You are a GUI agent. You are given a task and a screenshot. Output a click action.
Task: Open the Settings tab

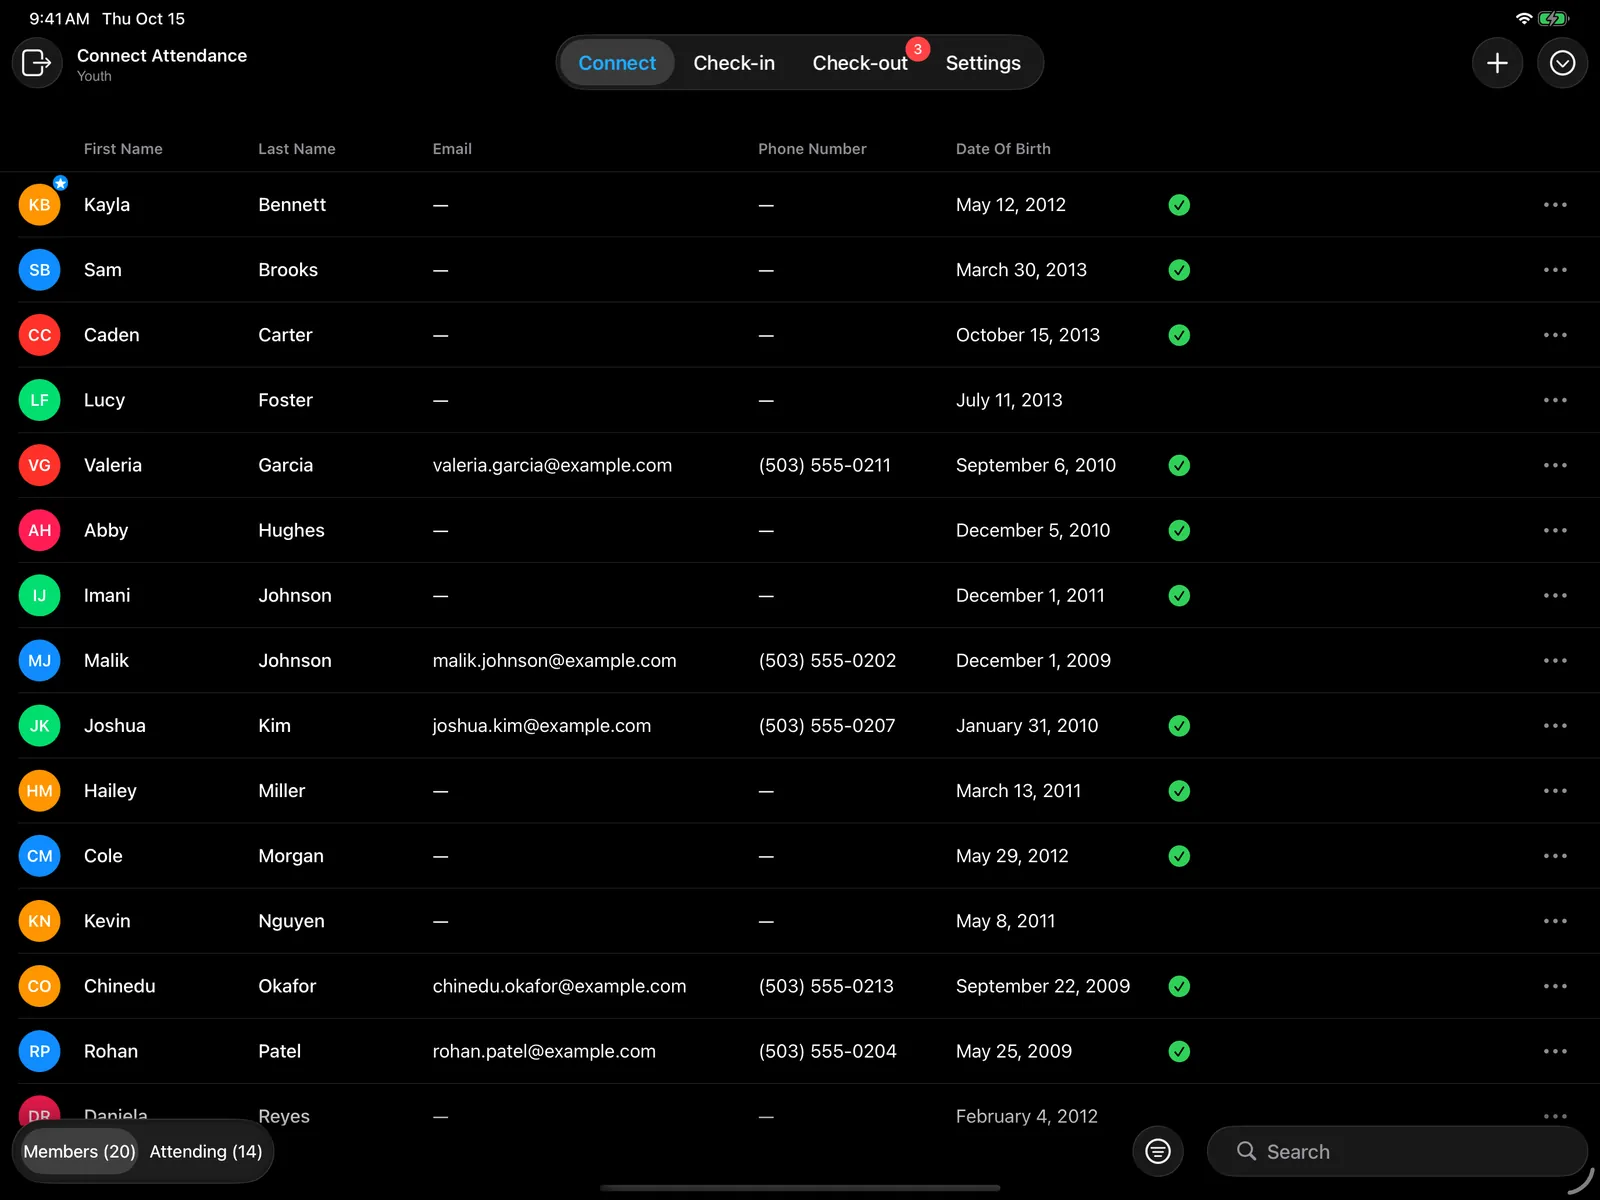pyautogui.click(x=983, y=63)
